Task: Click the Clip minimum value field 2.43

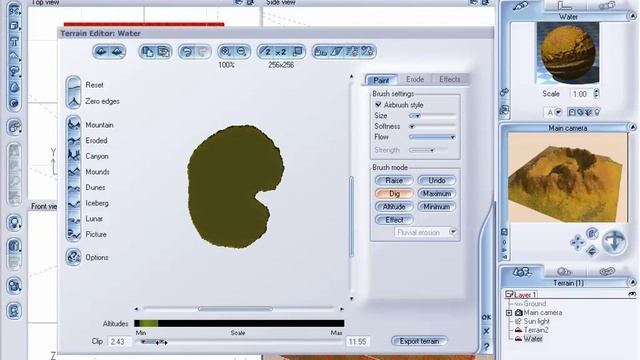Action: (x=118, y=342)
